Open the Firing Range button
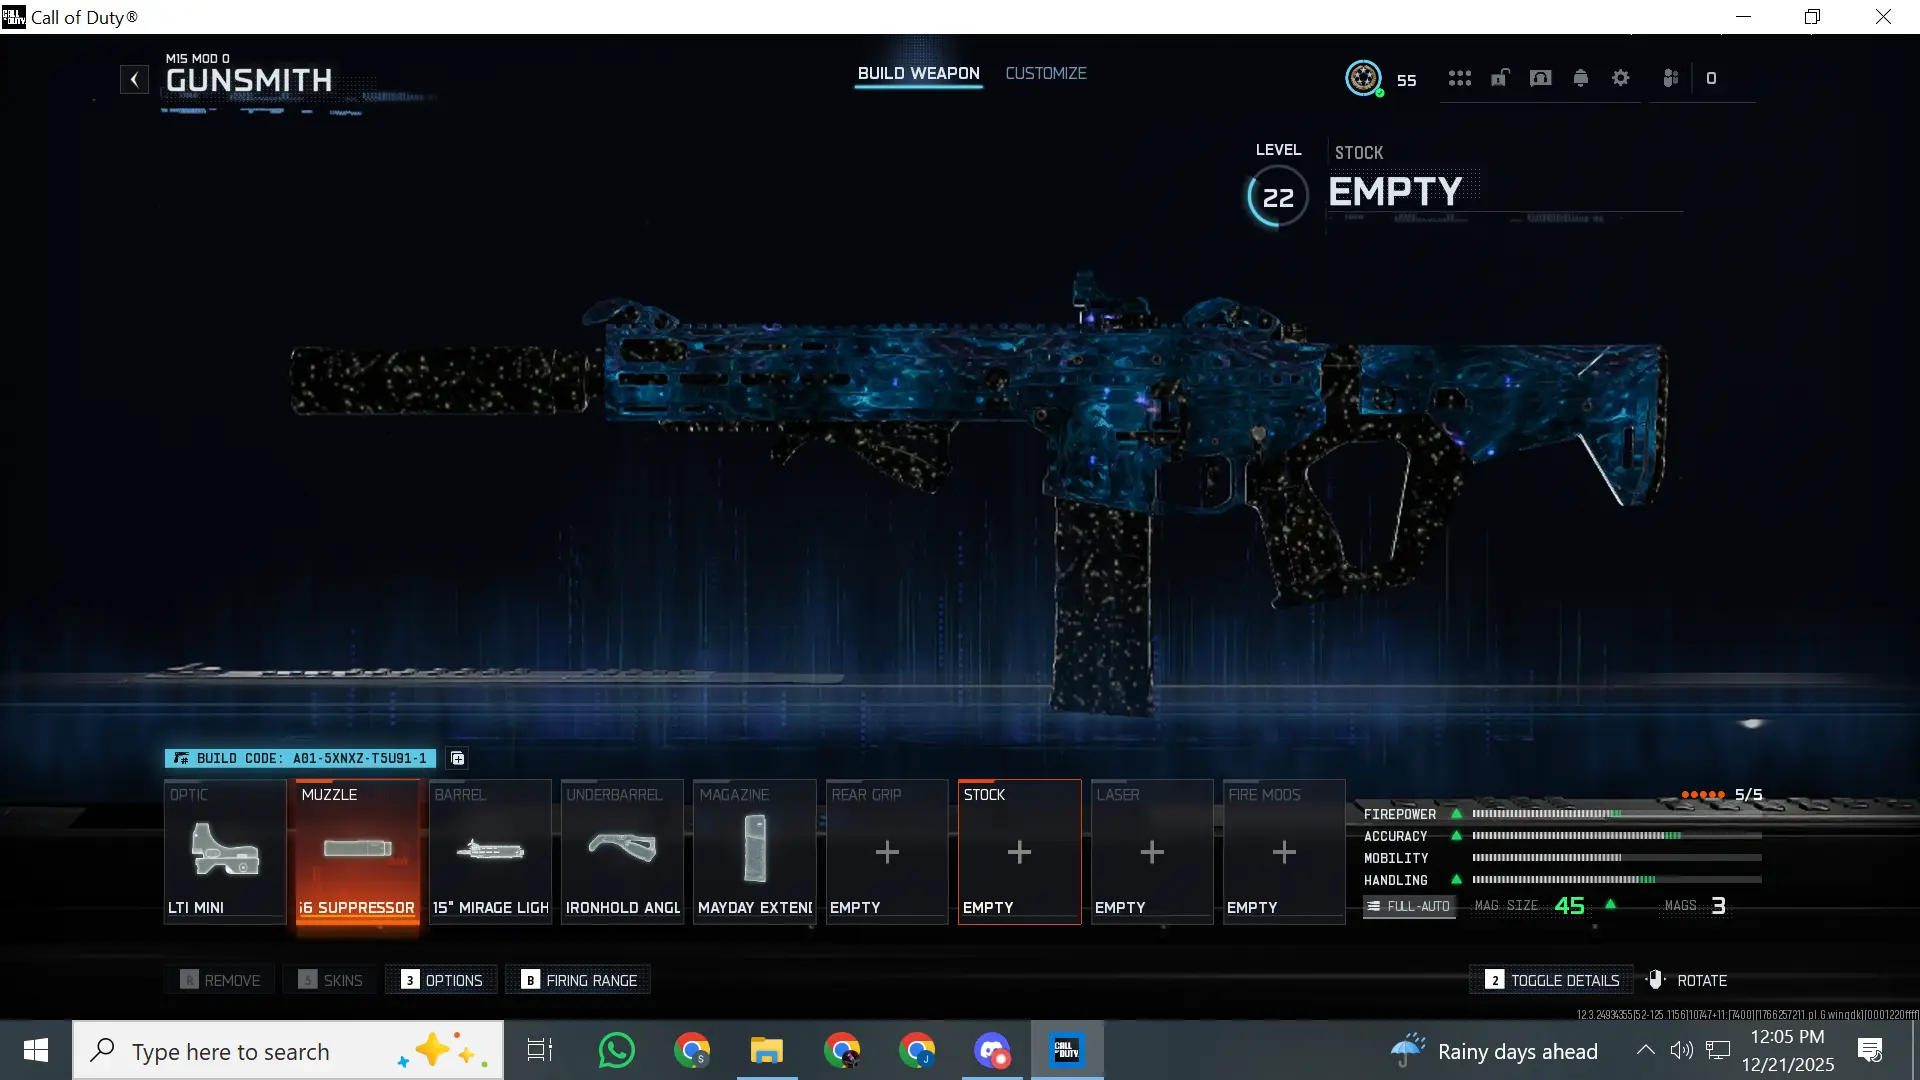The width and height of the screenshot is (1920, 1080). [x=579, y=980]
